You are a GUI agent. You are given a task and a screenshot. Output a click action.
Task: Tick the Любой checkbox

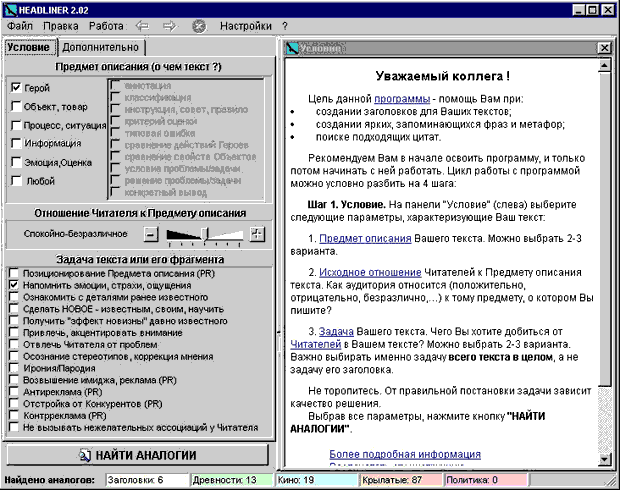(x=16, y=181)
